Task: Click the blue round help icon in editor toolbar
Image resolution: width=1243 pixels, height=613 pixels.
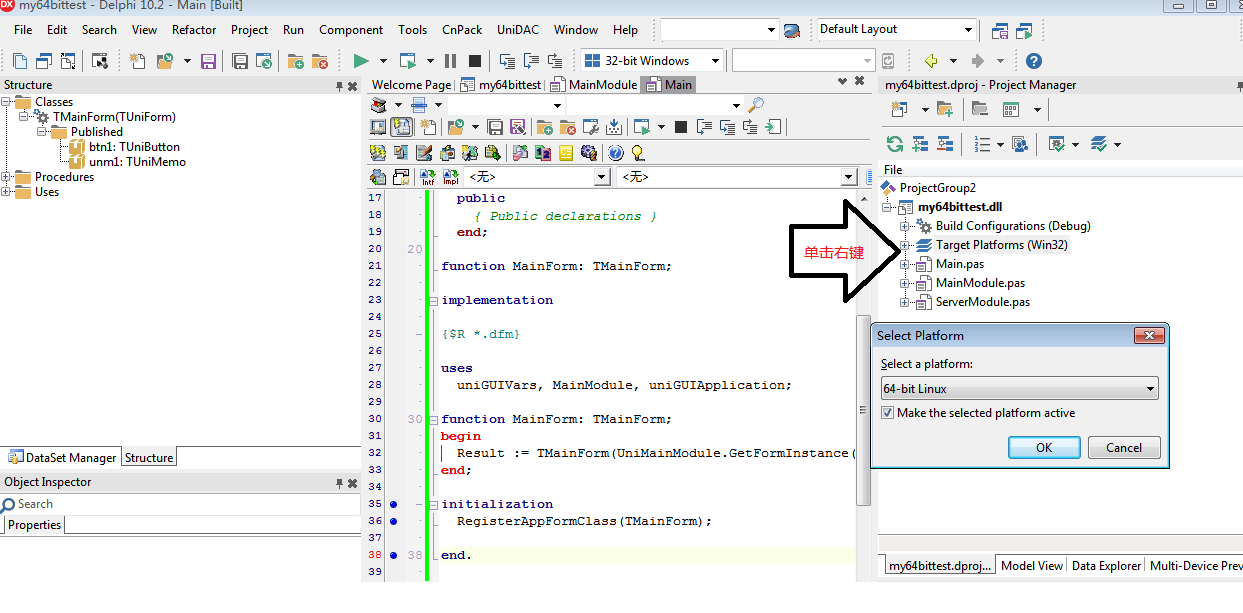Action: pyautogui.click(x=615, y=153)
